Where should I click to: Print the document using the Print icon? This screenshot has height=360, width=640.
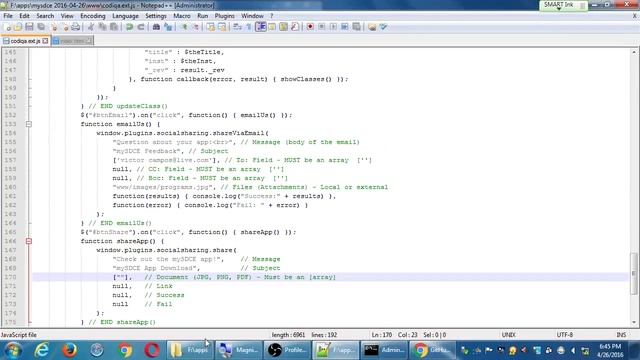76,27
